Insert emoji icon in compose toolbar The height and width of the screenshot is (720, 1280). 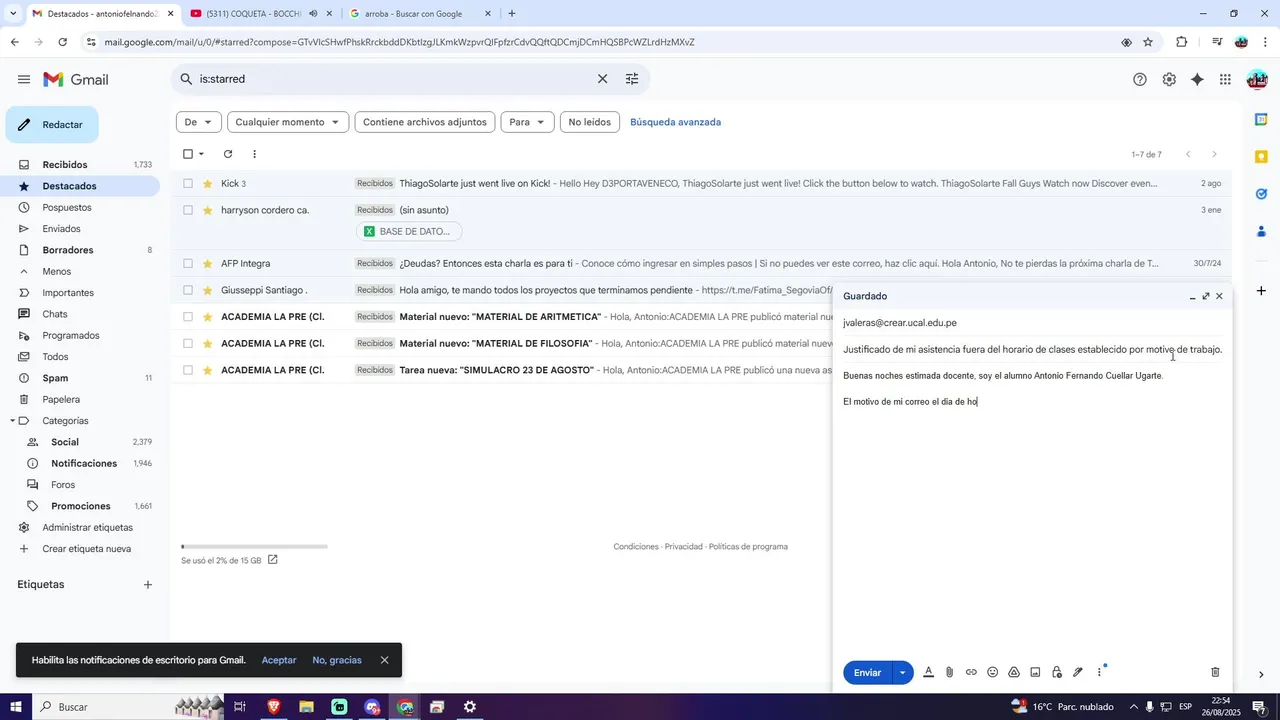pos(993,672)
